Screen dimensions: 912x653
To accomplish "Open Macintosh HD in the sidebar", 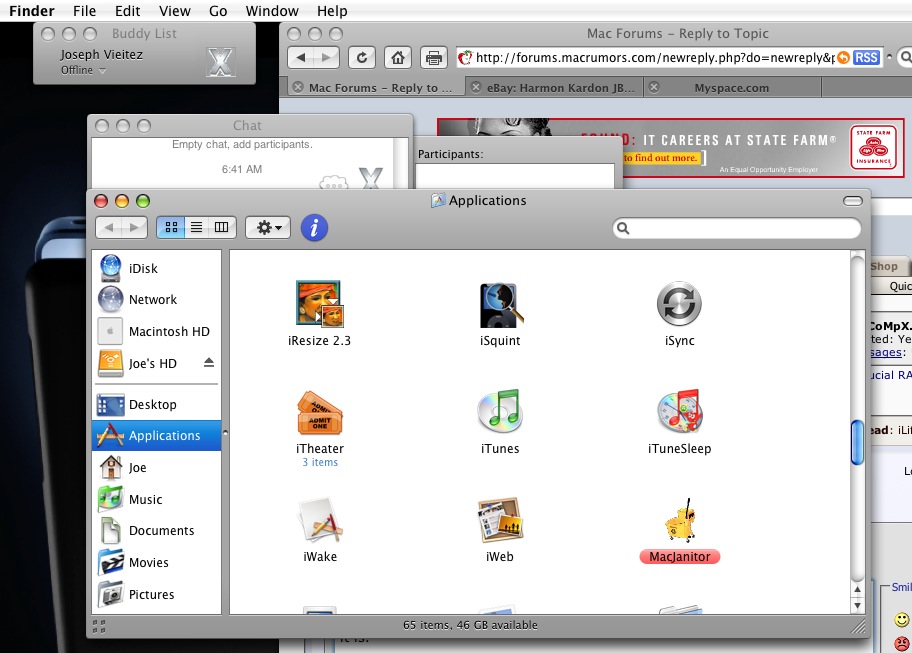I will (x=156, y=331).
